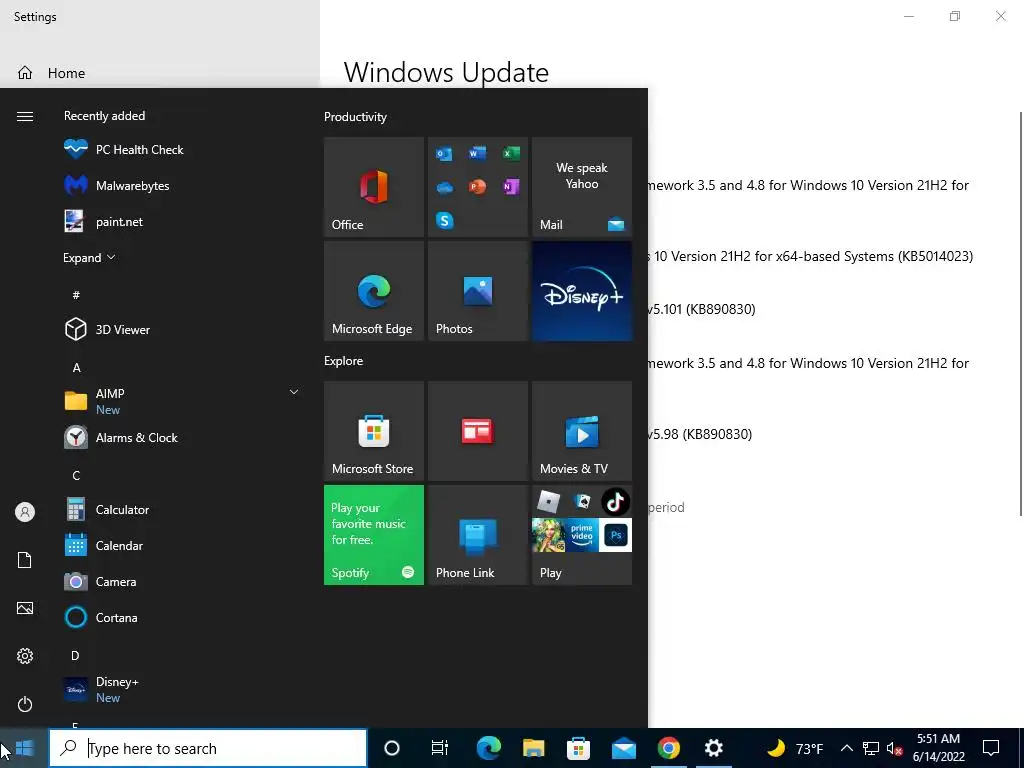Open the Movies & TV tile
Viewport: 1024px width, 768px height.
(x=582, y=431)
